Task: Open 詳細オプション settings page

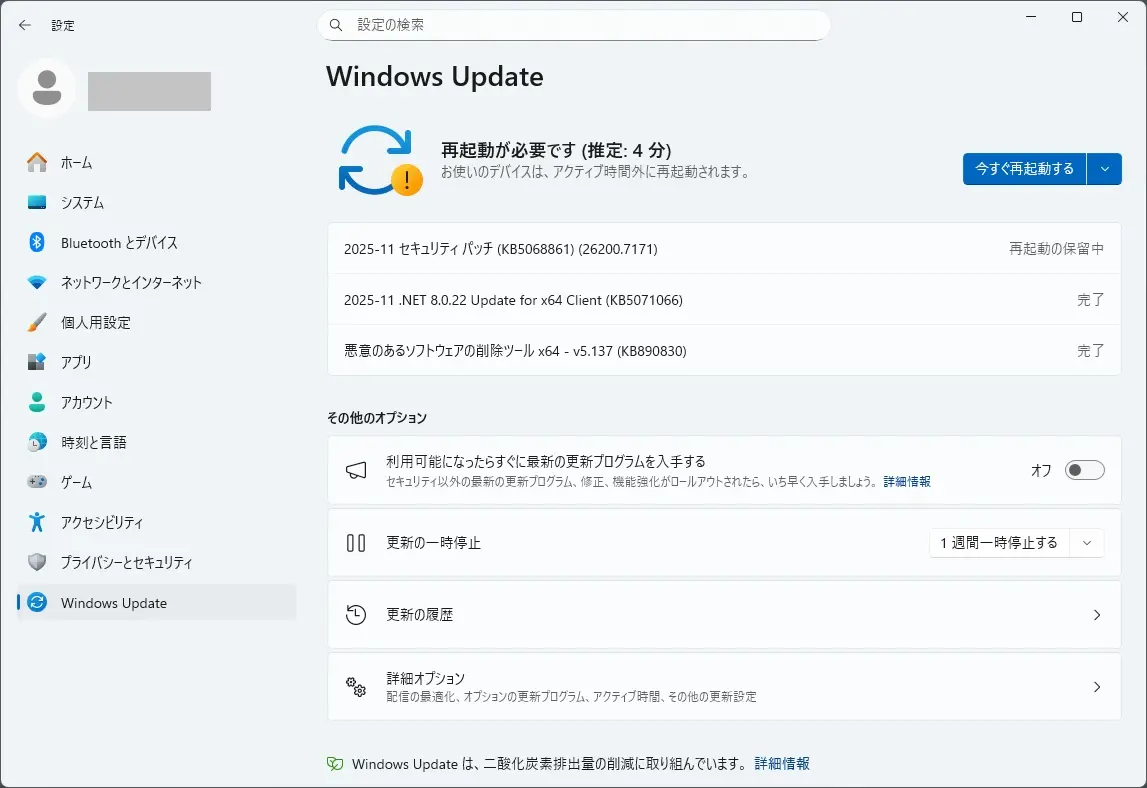Action: tap(723, 687)
